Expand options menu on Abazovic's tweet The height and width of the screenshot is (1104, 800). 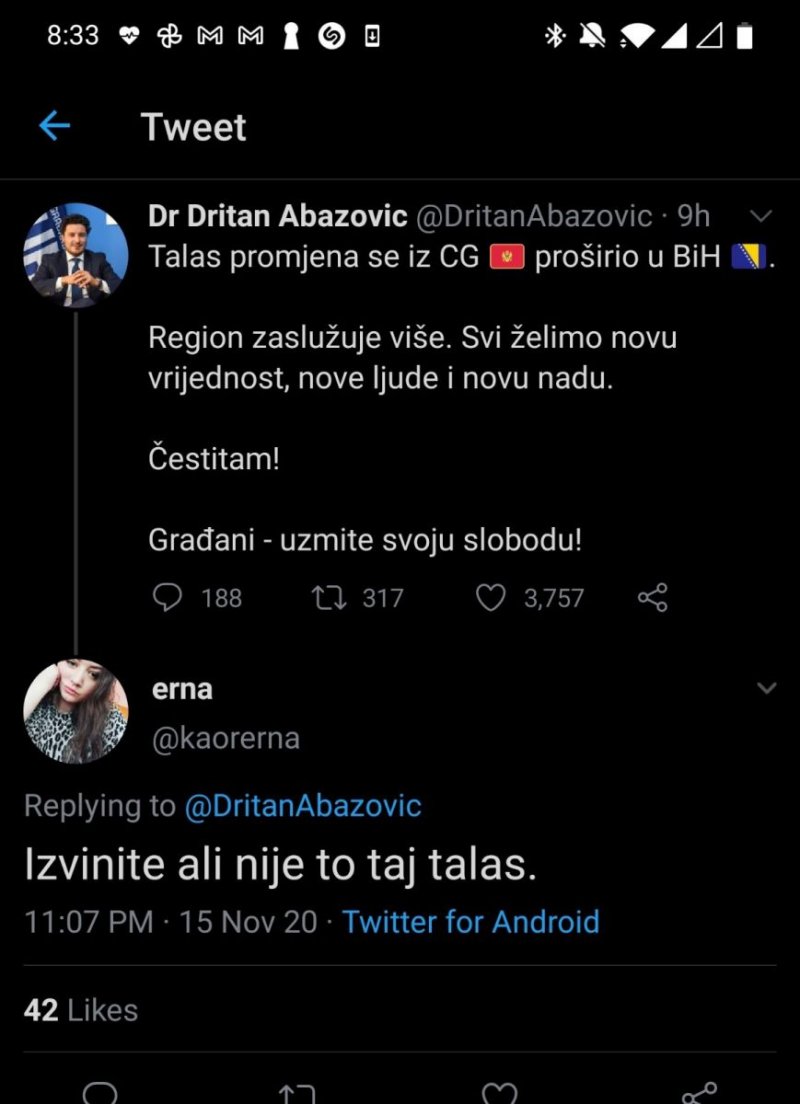pos(761,216)
